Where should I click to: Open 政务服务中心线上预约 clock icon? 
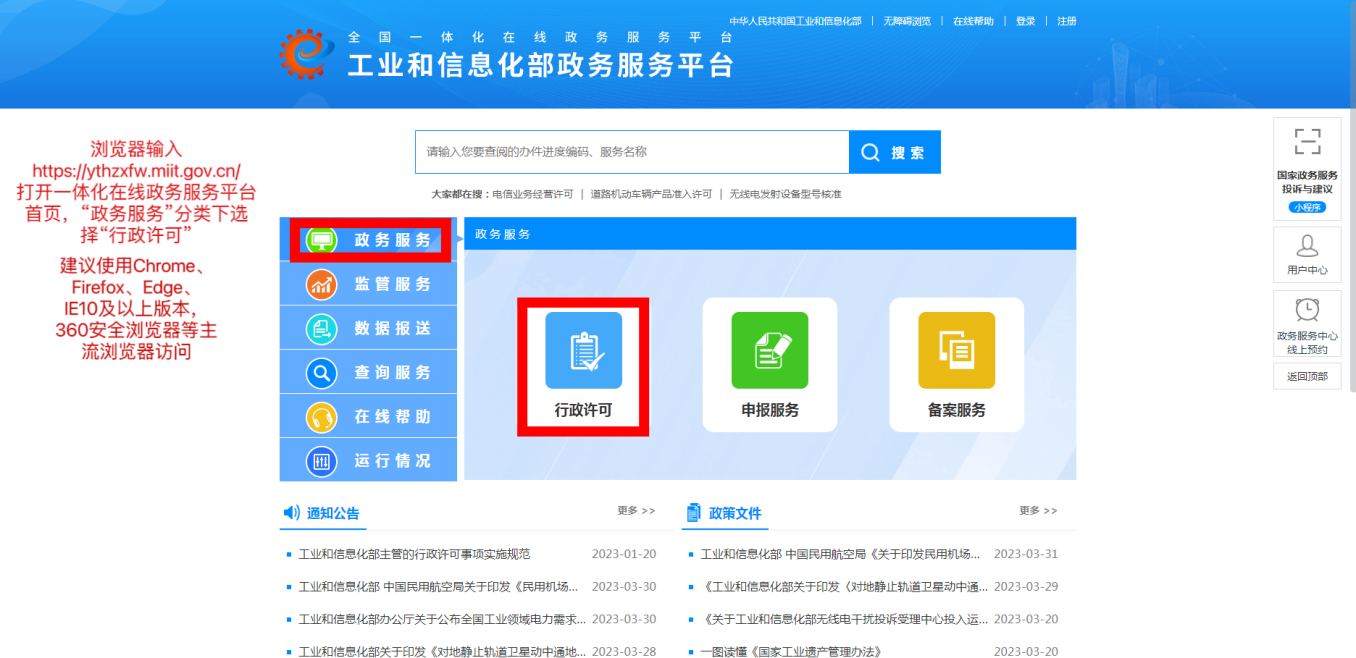pos(1307,309)
